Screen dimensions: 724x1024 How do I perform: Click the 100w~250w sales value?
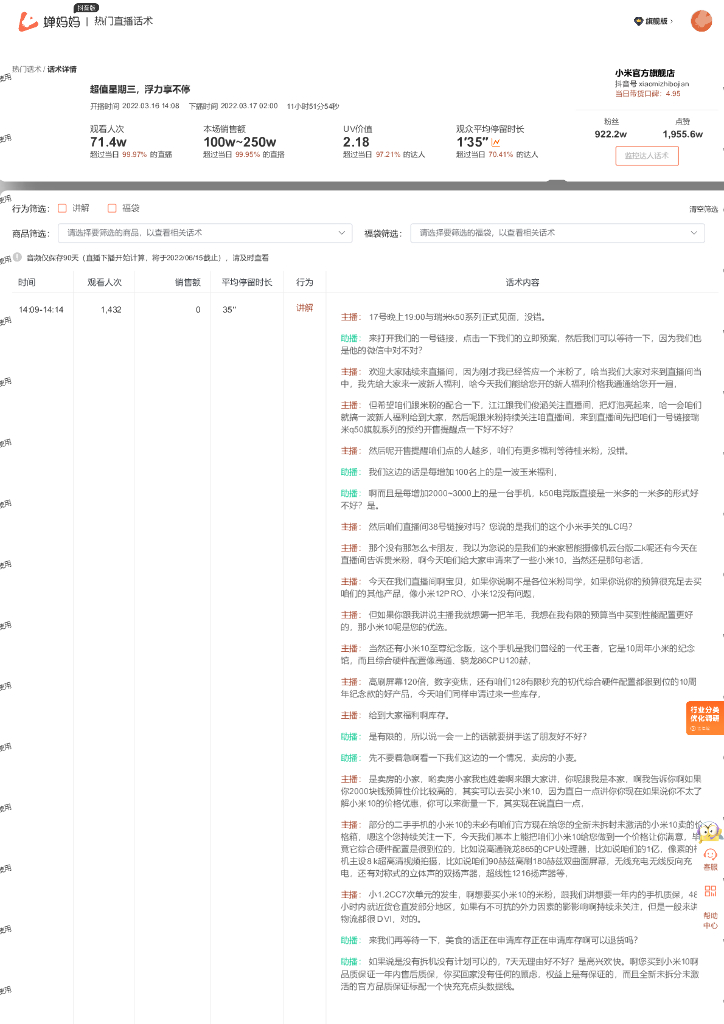pos(240,142)
